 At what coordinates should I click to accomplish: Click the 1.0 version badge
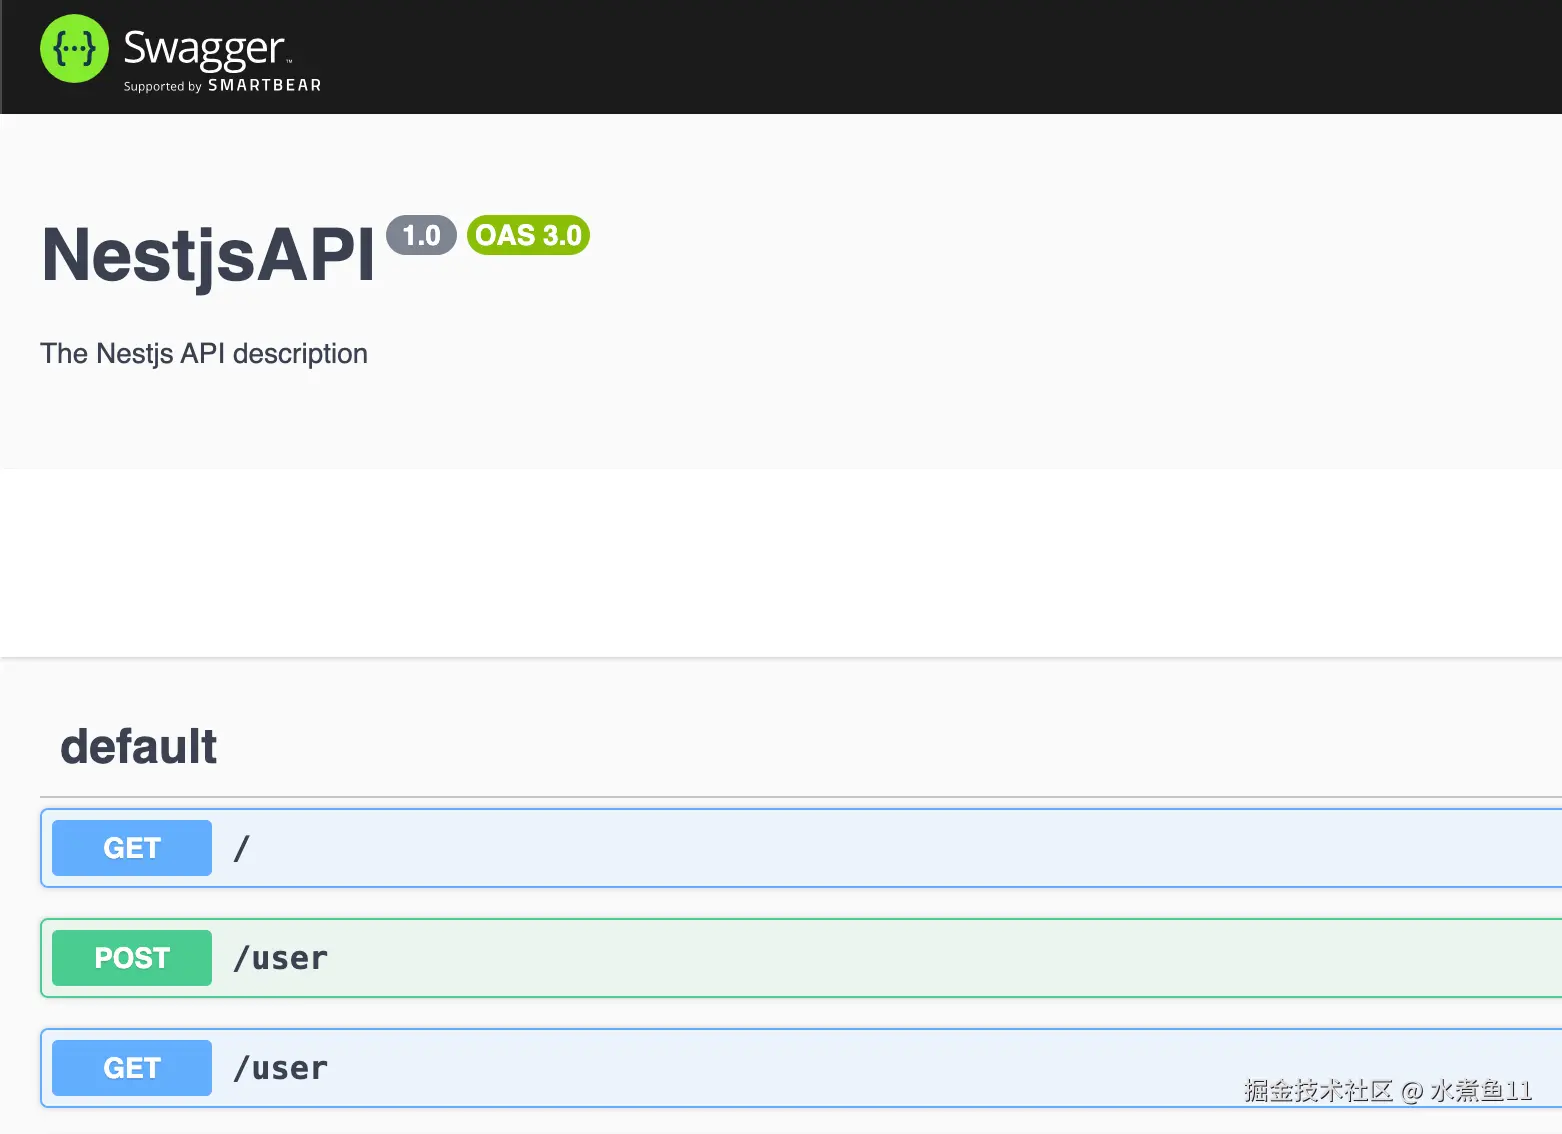[421, 235]
